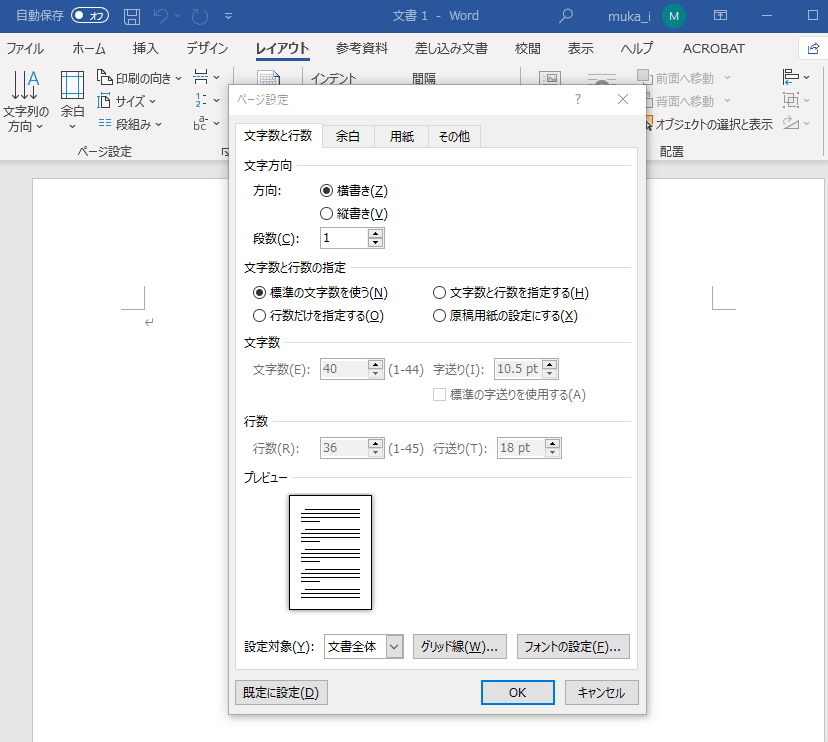Open Customize Quick Access Toolbar arrow

point(228,16)
